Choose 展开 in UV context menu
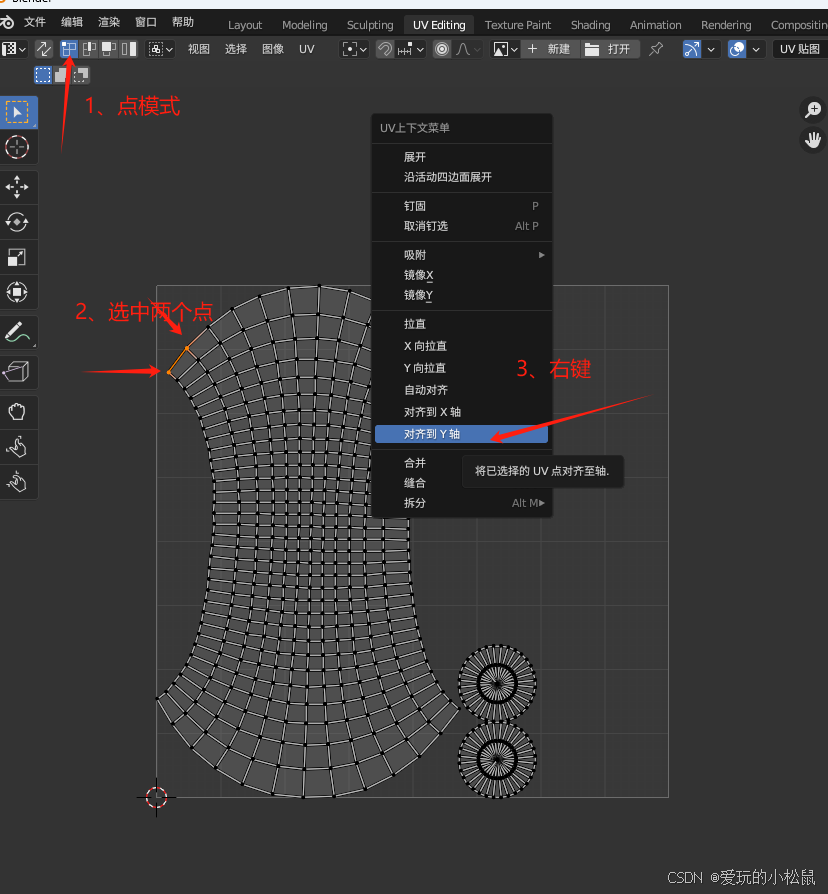Viewport: 828px width, 894px height. (x=461, y=157)
